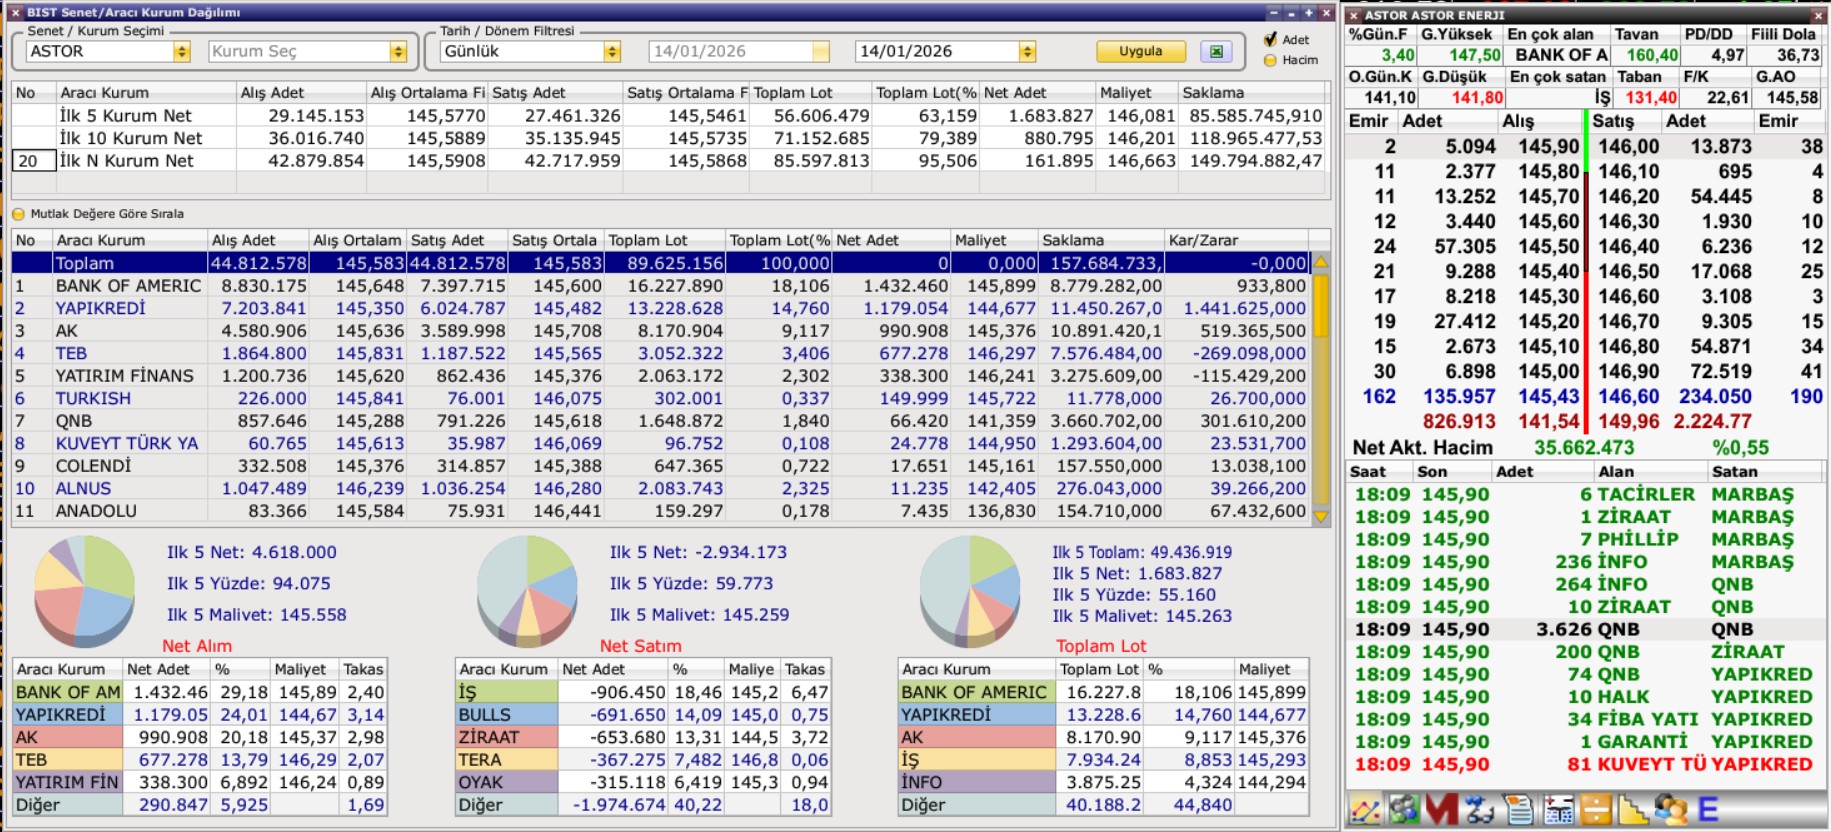Screen dimensions: 1831x832
Task: Click the red M icon in bottom toolbar
Action: pos(1441,809)
